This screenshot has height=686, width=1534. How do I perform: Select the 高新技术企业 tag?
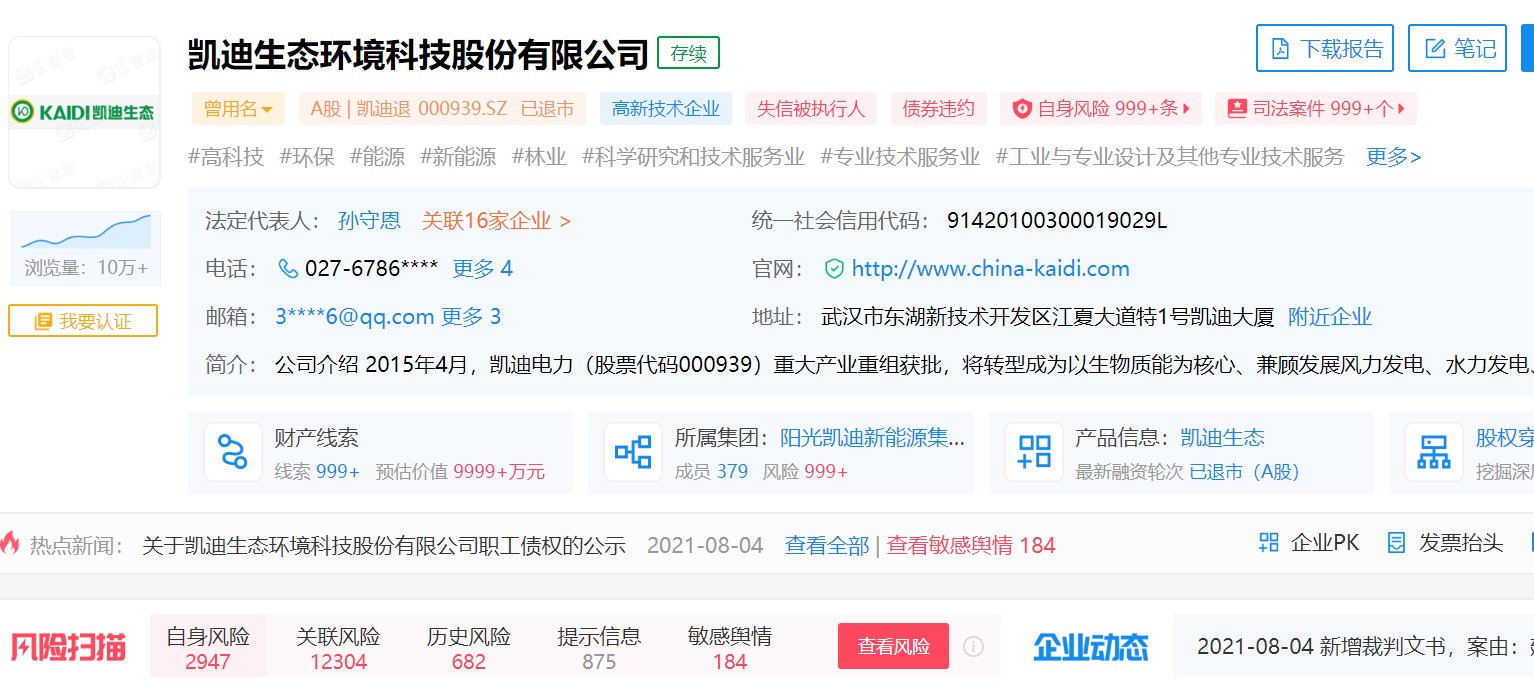[666, 109]
